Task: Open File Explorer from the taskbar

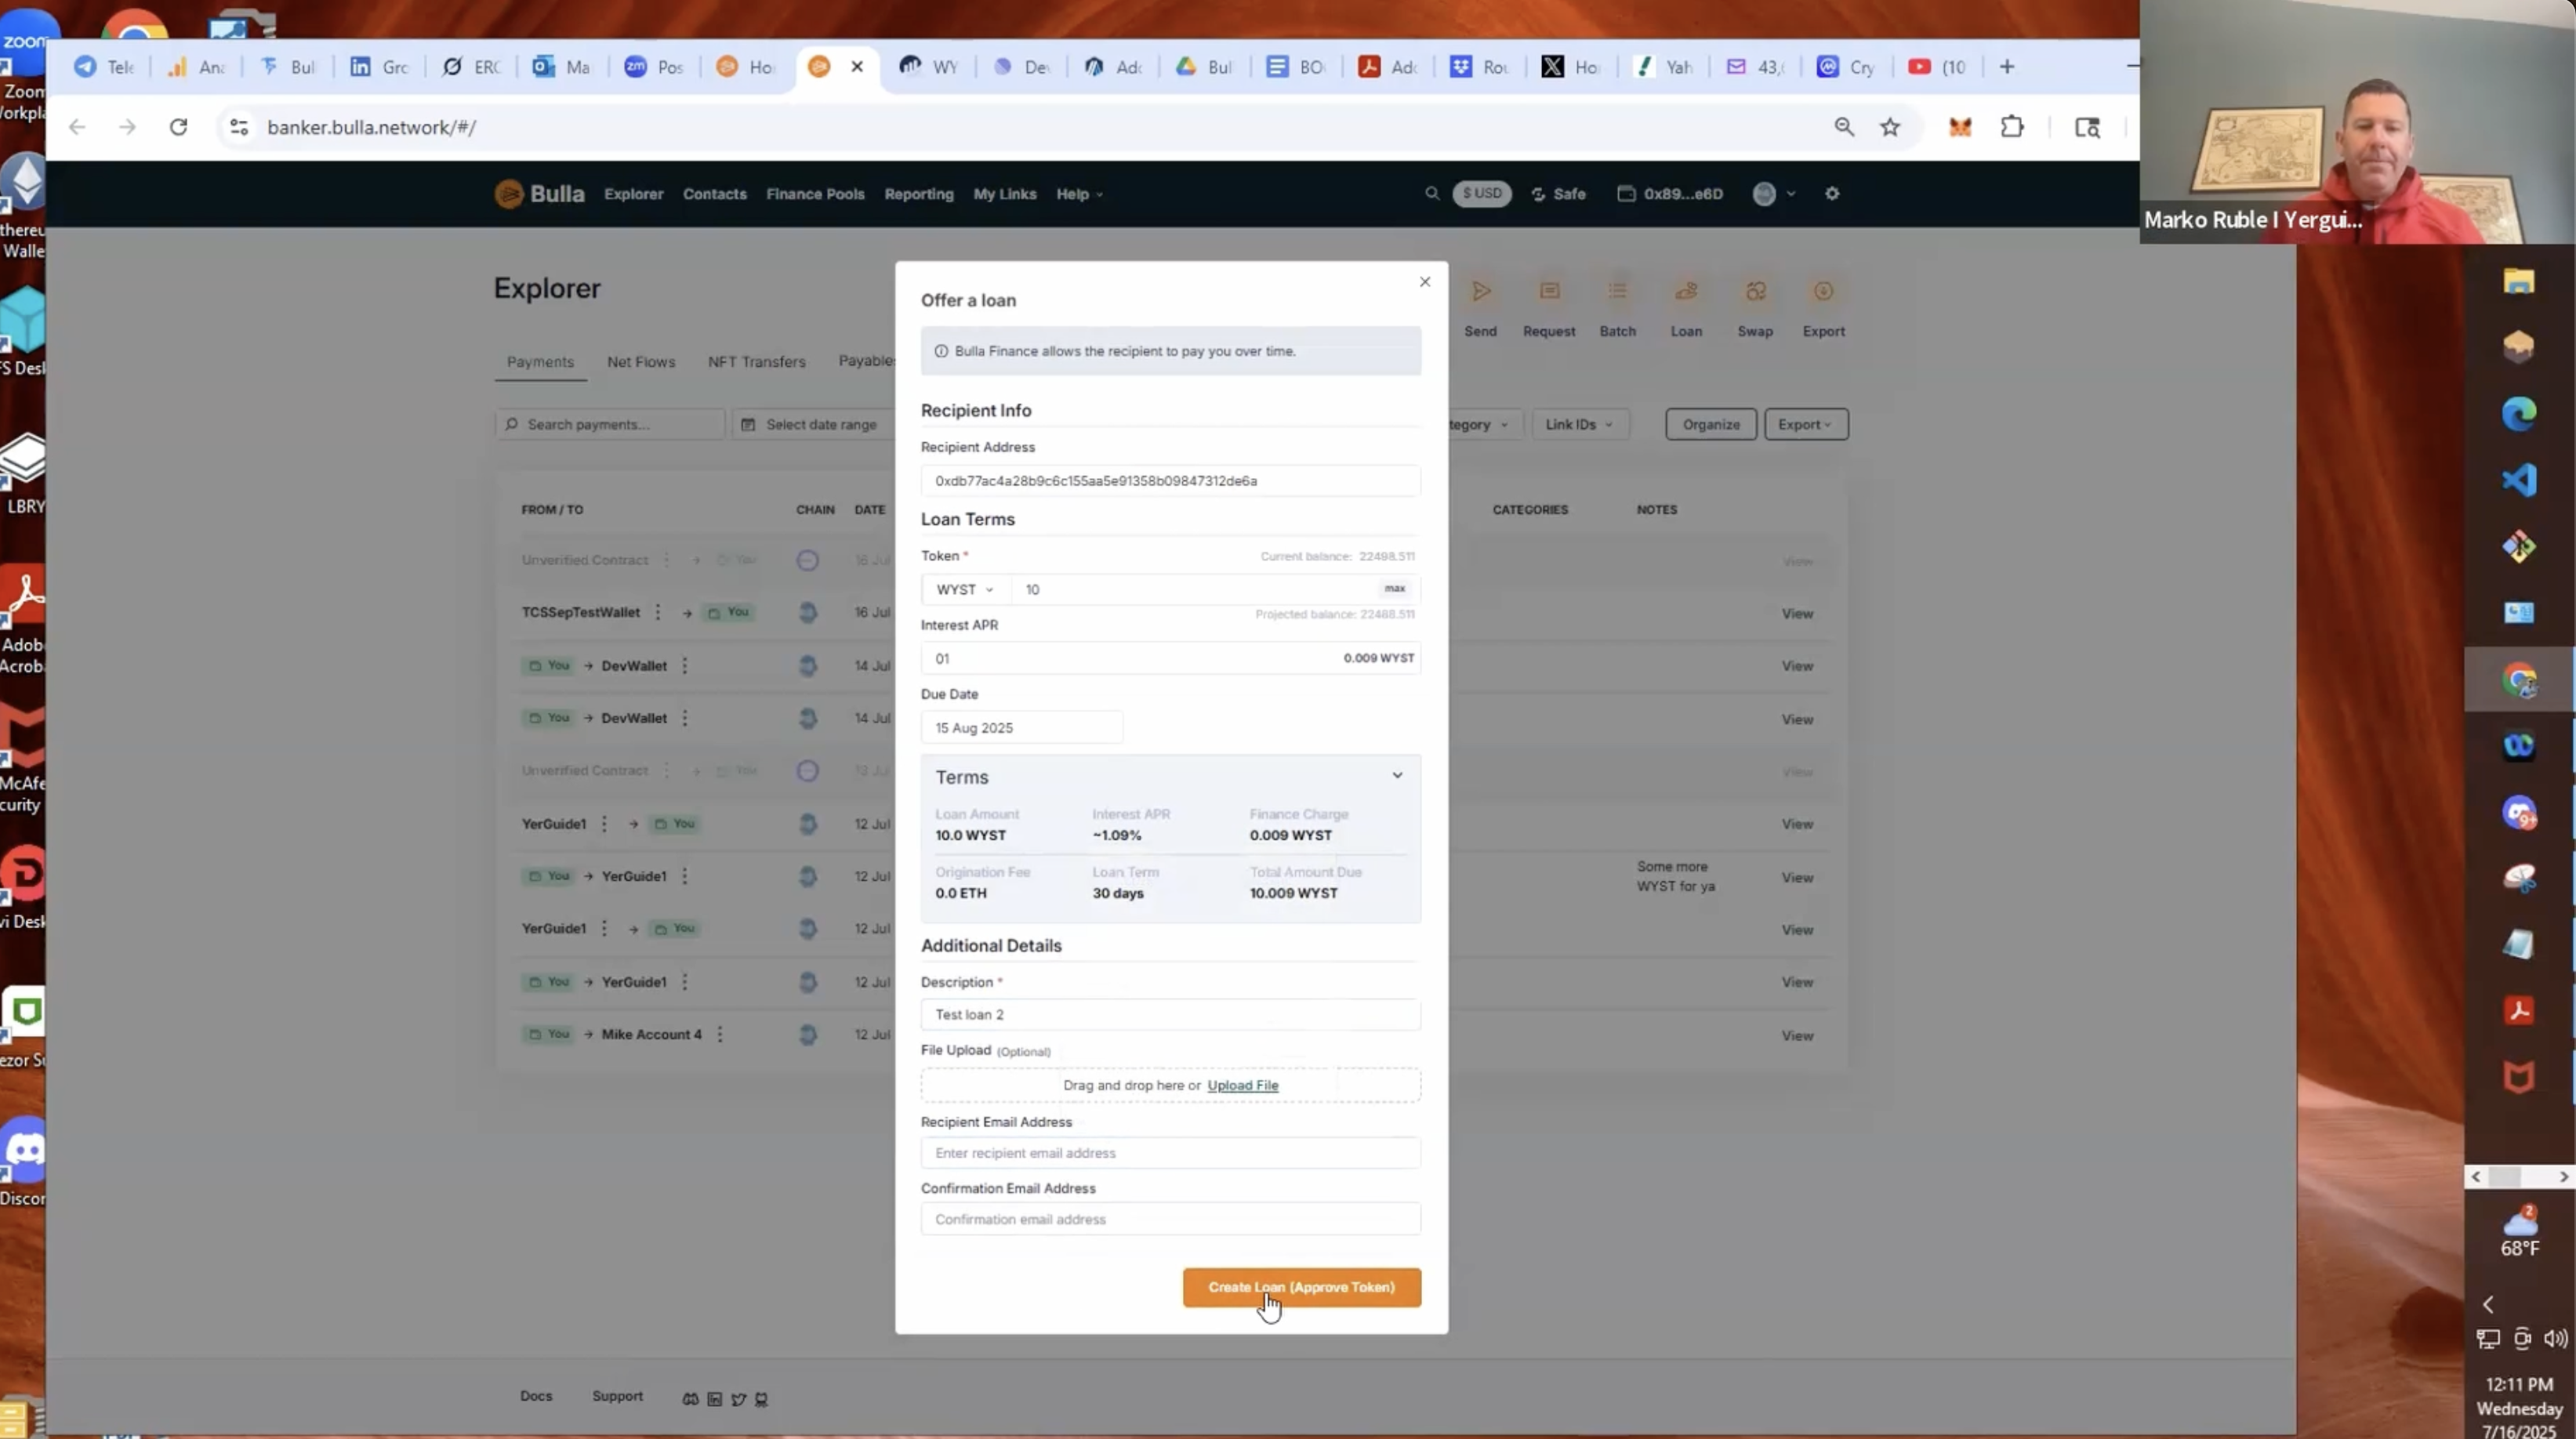Action: click(x=2518, y=281)
